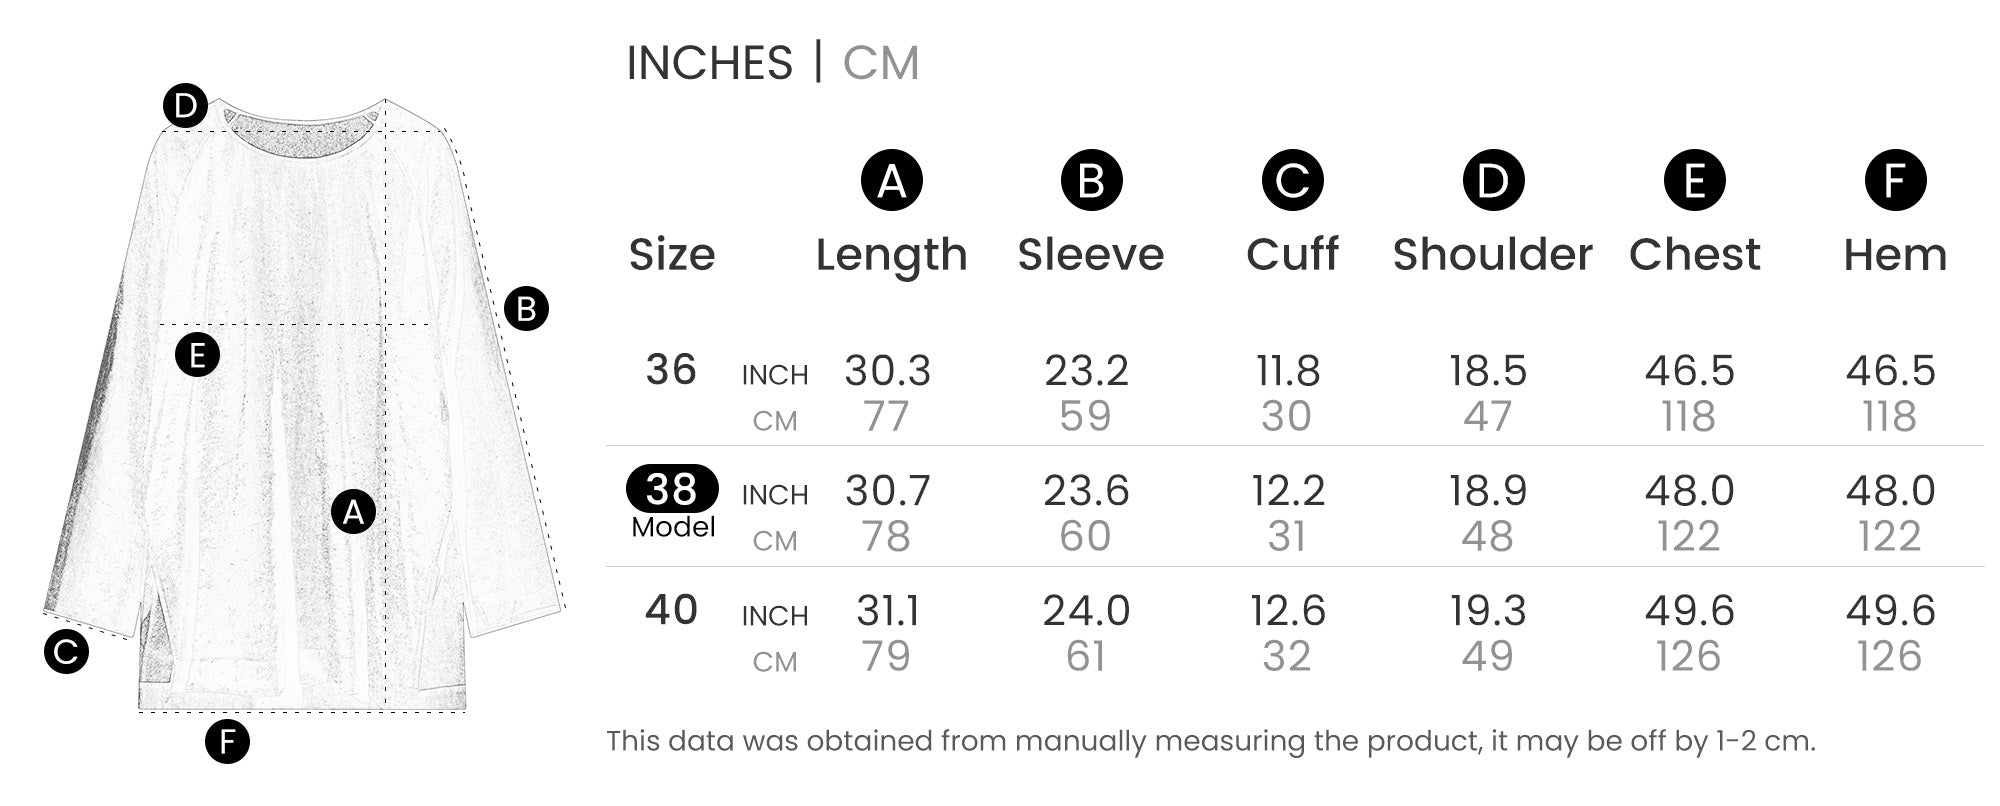Image resolution: width=2000 pixels, height=806 pixels.
Task: Click the F circle above Hem column
Action: pos(1895,181)
